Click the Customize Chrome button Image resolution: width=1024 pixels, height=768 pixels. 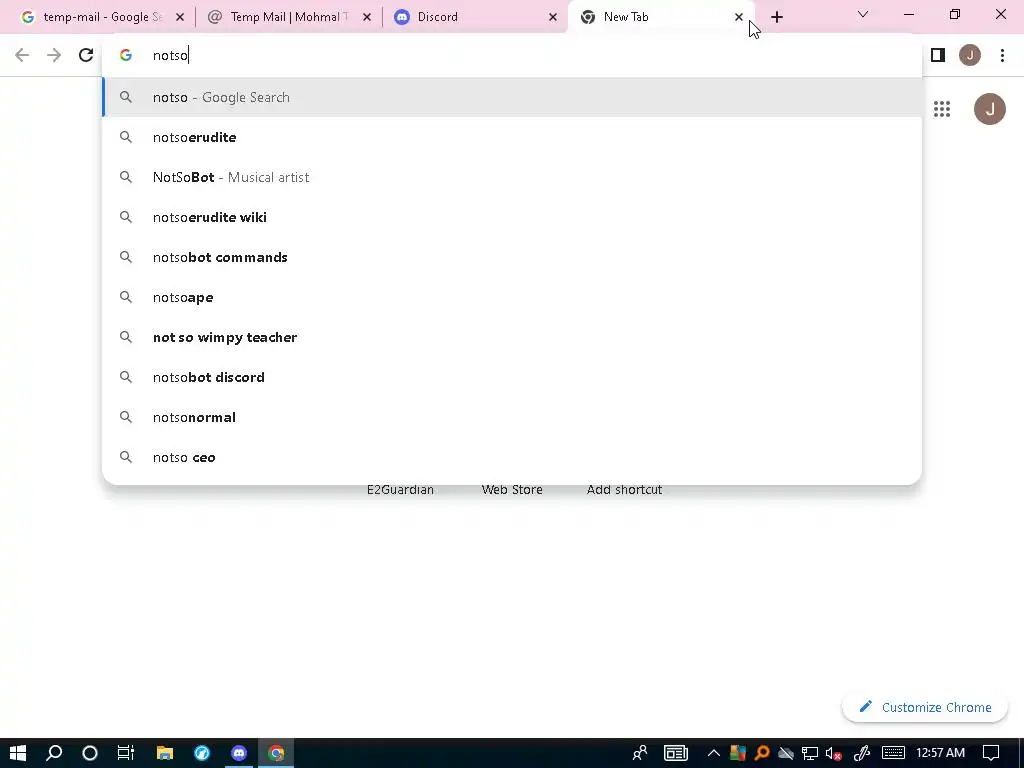click(925, 707)
